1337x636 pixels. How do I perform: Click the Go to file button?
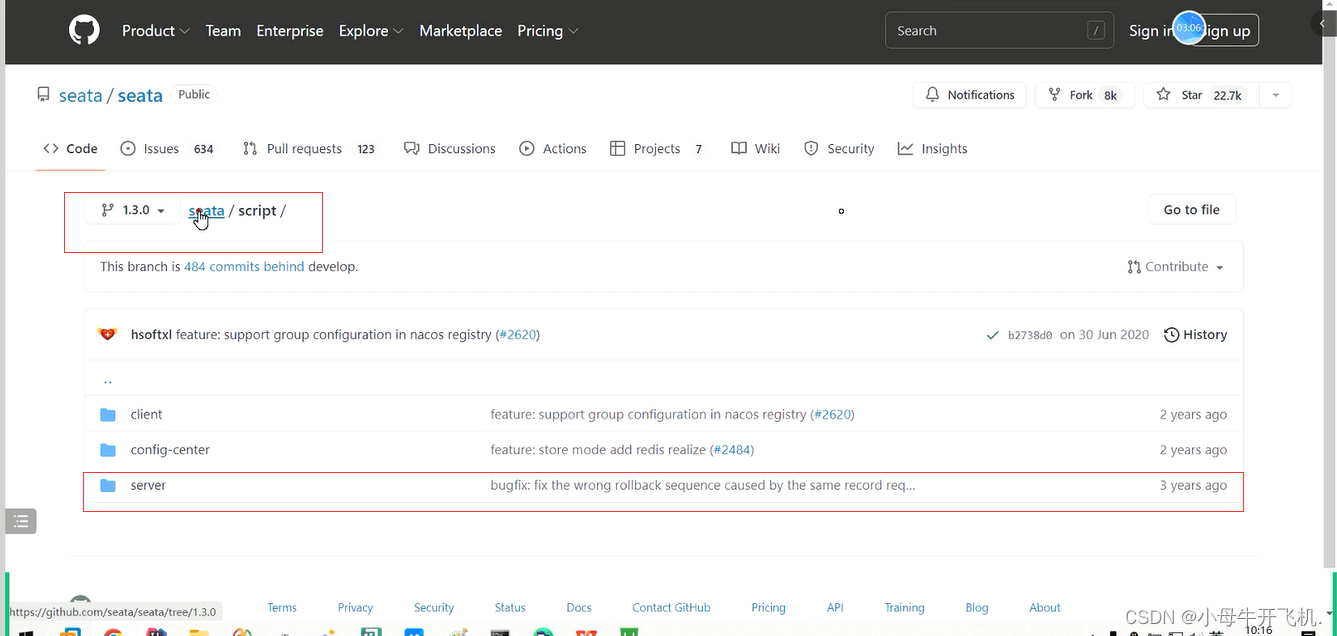tap(1192, 210)
